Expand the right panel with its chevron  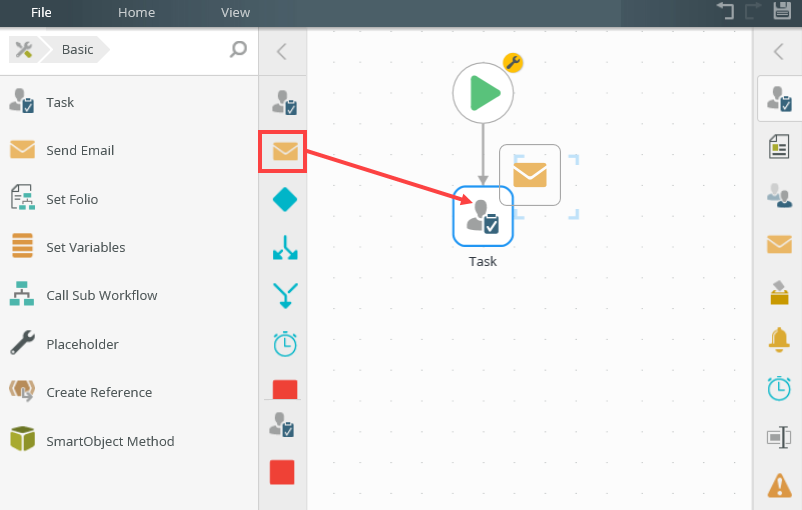(x=778, y=51)
